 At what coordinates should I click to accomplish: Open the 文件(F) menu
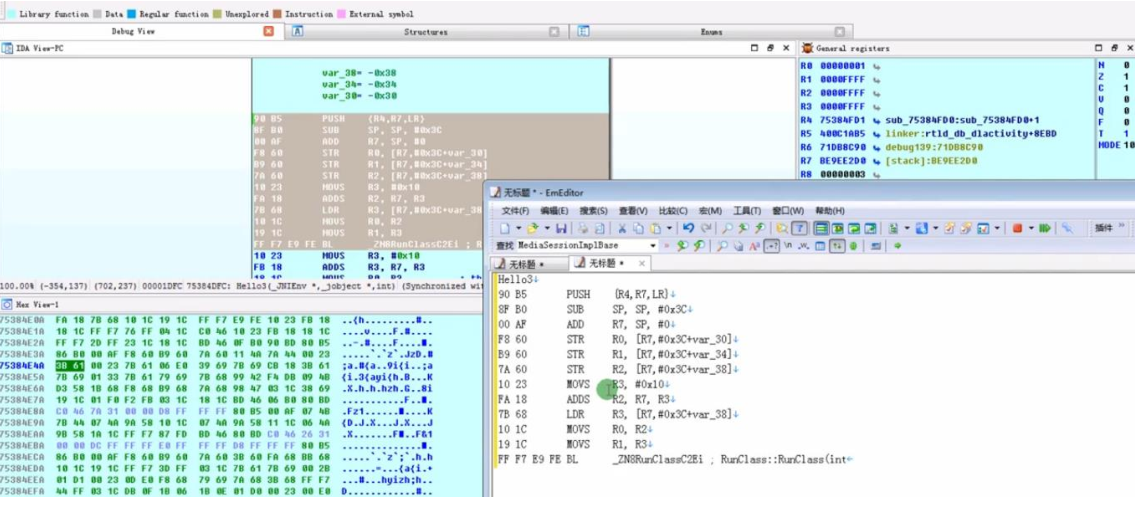(515, 211)
